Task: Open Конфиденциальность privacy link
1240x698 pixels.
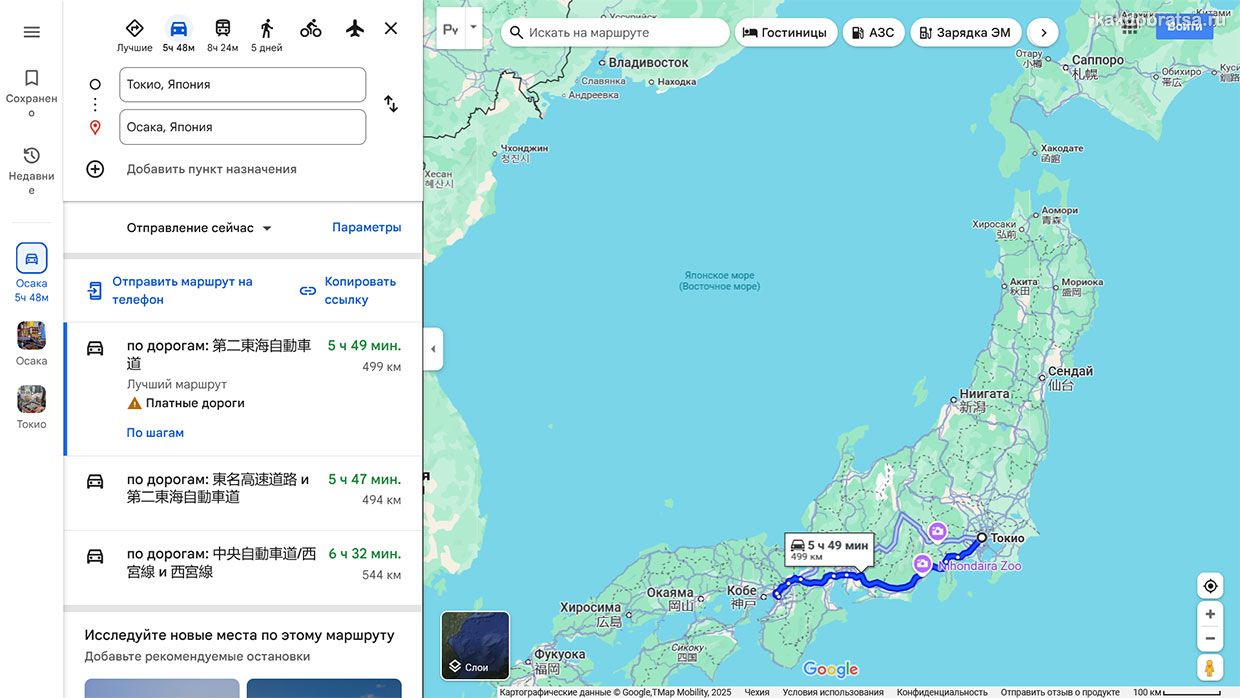Action: [x=942, y=692]
